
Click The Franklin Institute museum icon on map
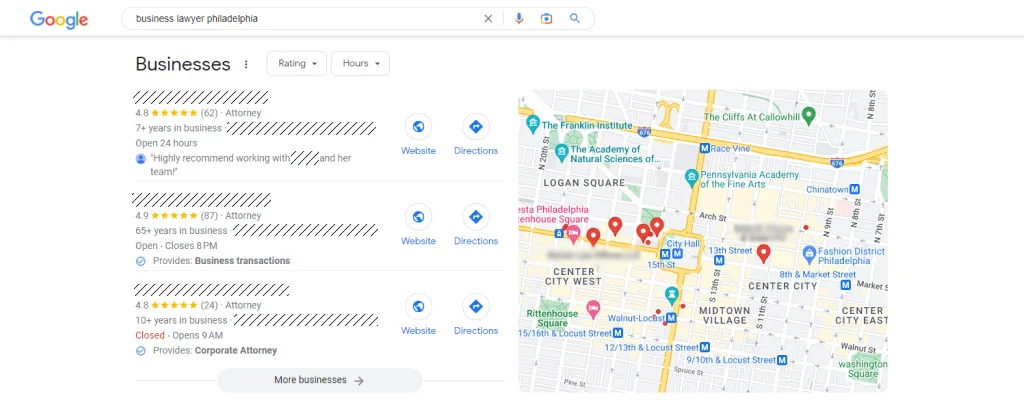(x=533, y=123)
